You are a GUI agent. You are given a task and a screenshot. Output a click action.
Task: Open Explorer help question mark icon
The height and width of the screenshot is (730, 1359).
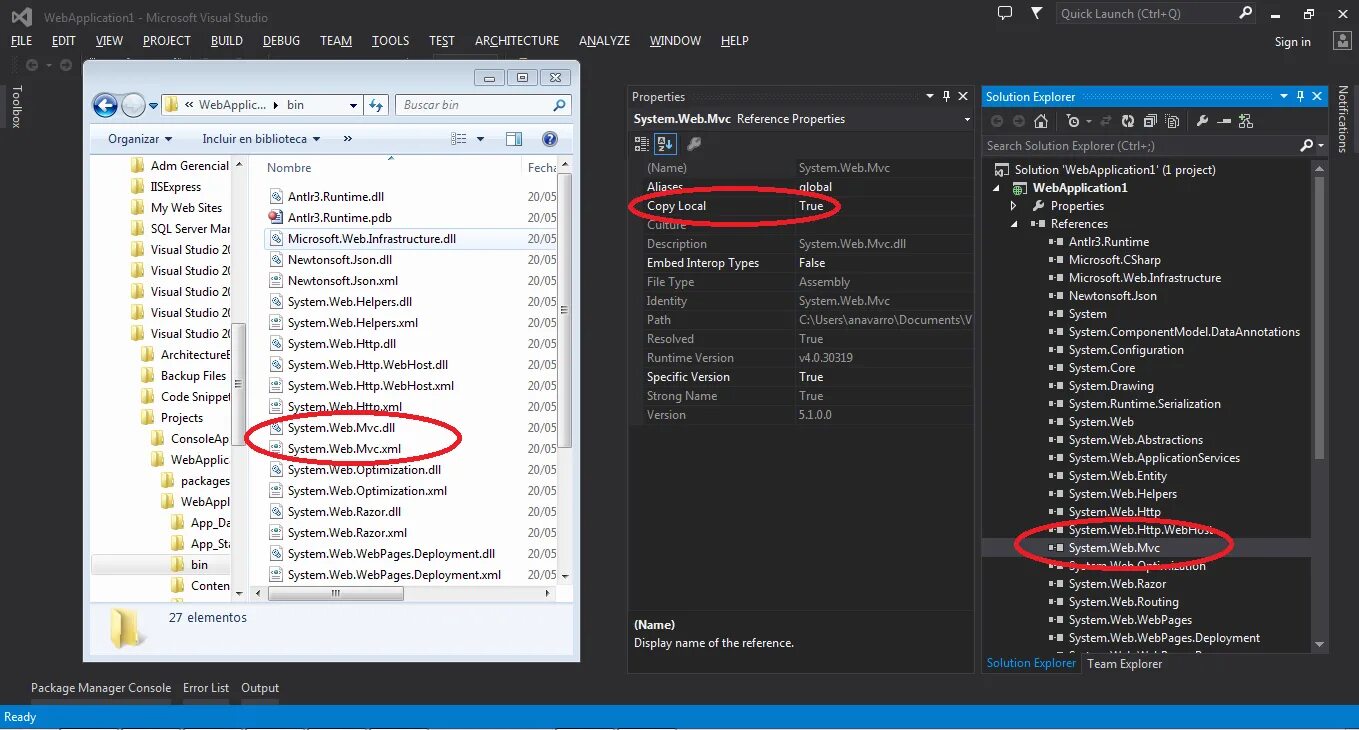[549, 139]
